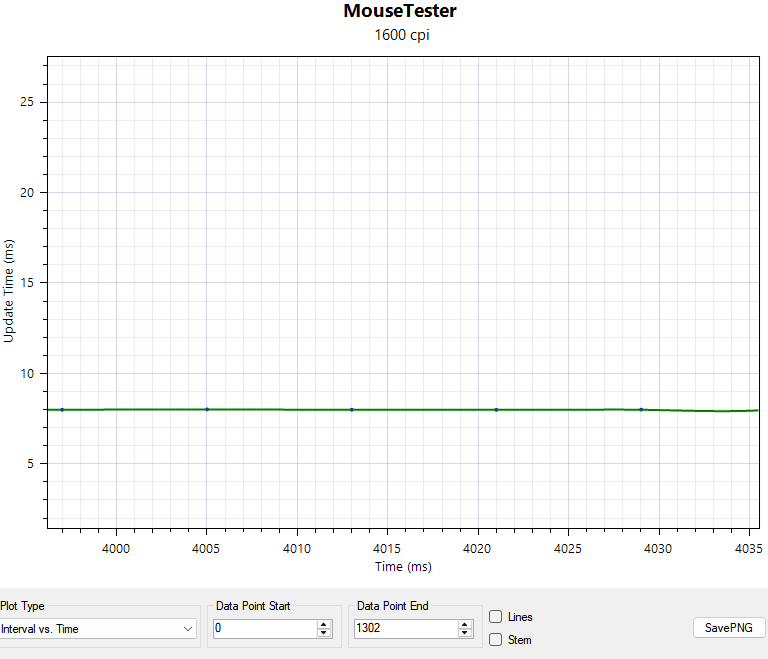The image size is (768, 659).
Task: Select the 1600 cpi subtitle text
Action: (x=400, y=35)
